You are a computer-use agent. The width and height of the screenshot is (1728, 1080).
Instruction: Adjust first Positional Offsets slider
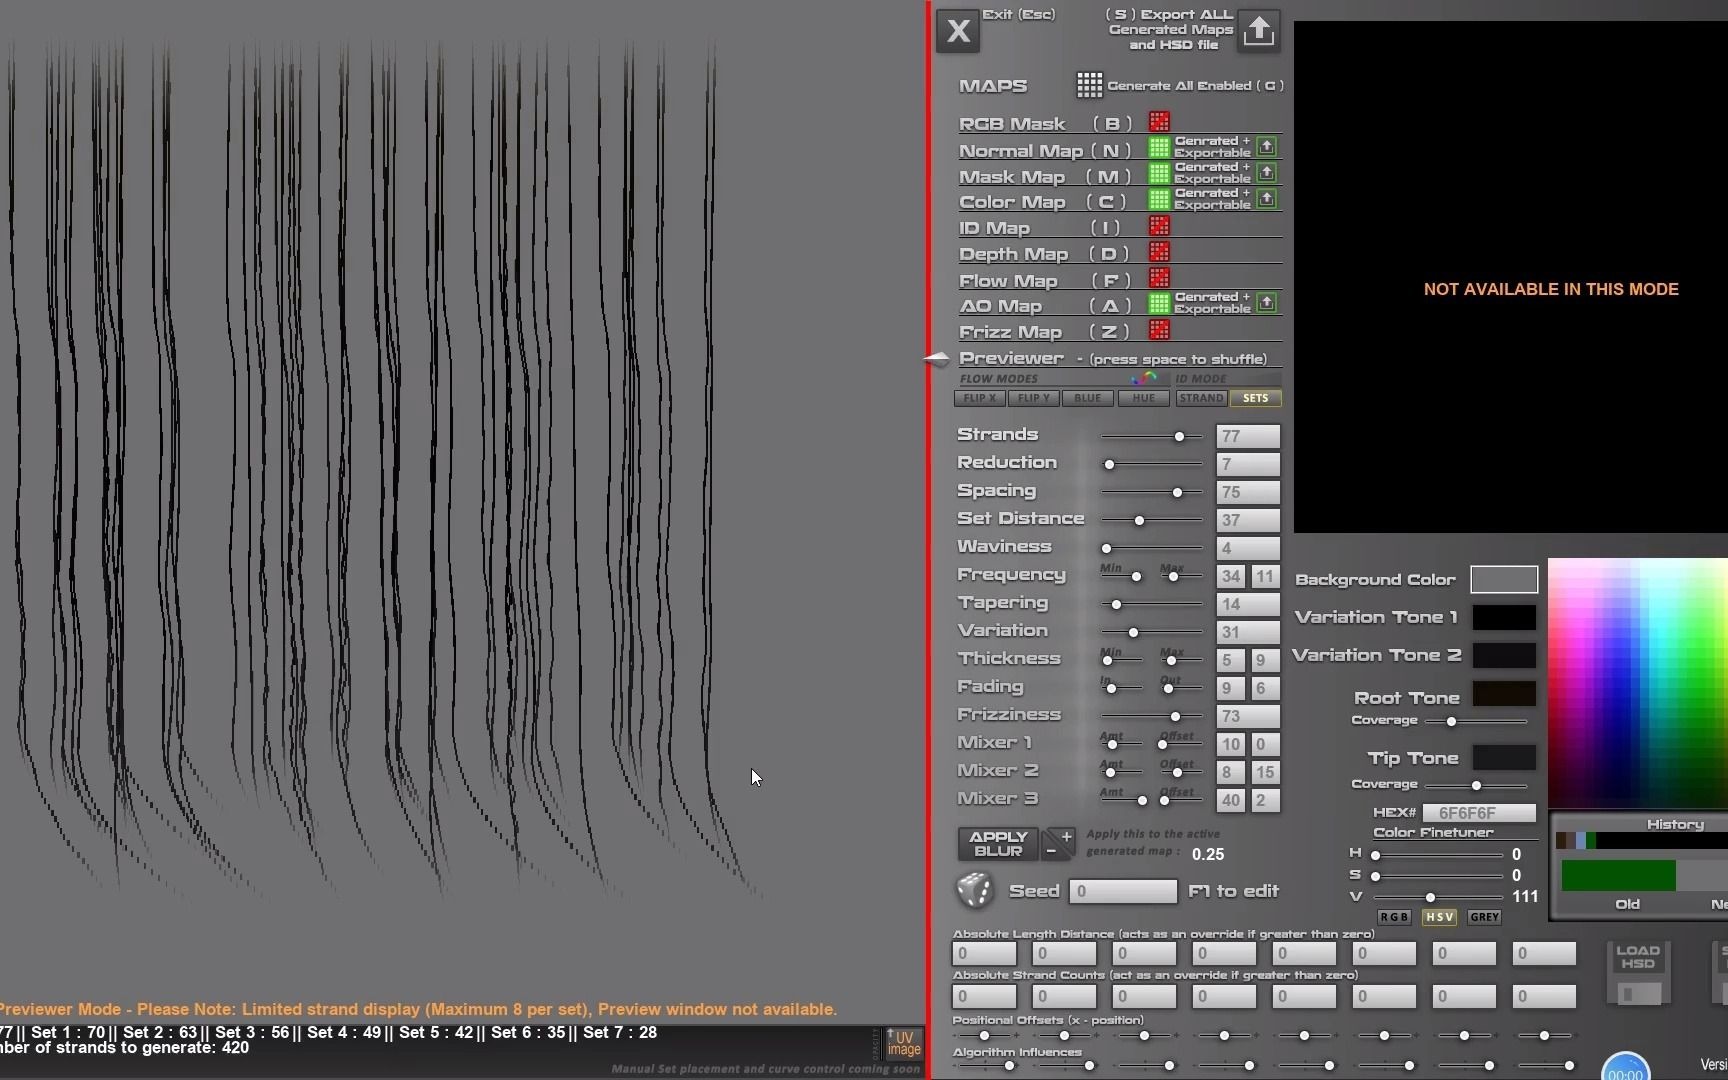[985, 1036]
